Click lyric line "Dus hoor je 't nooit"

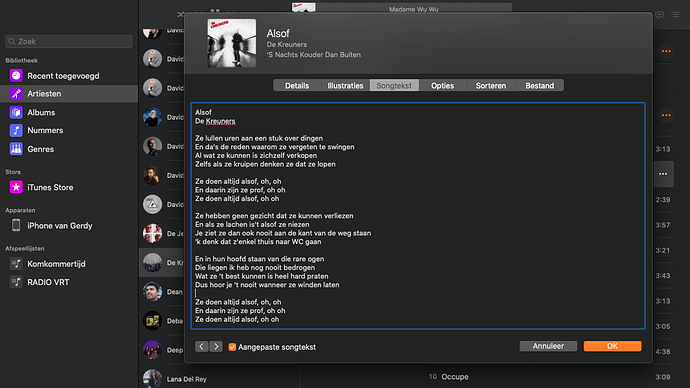tap(267, 285)
